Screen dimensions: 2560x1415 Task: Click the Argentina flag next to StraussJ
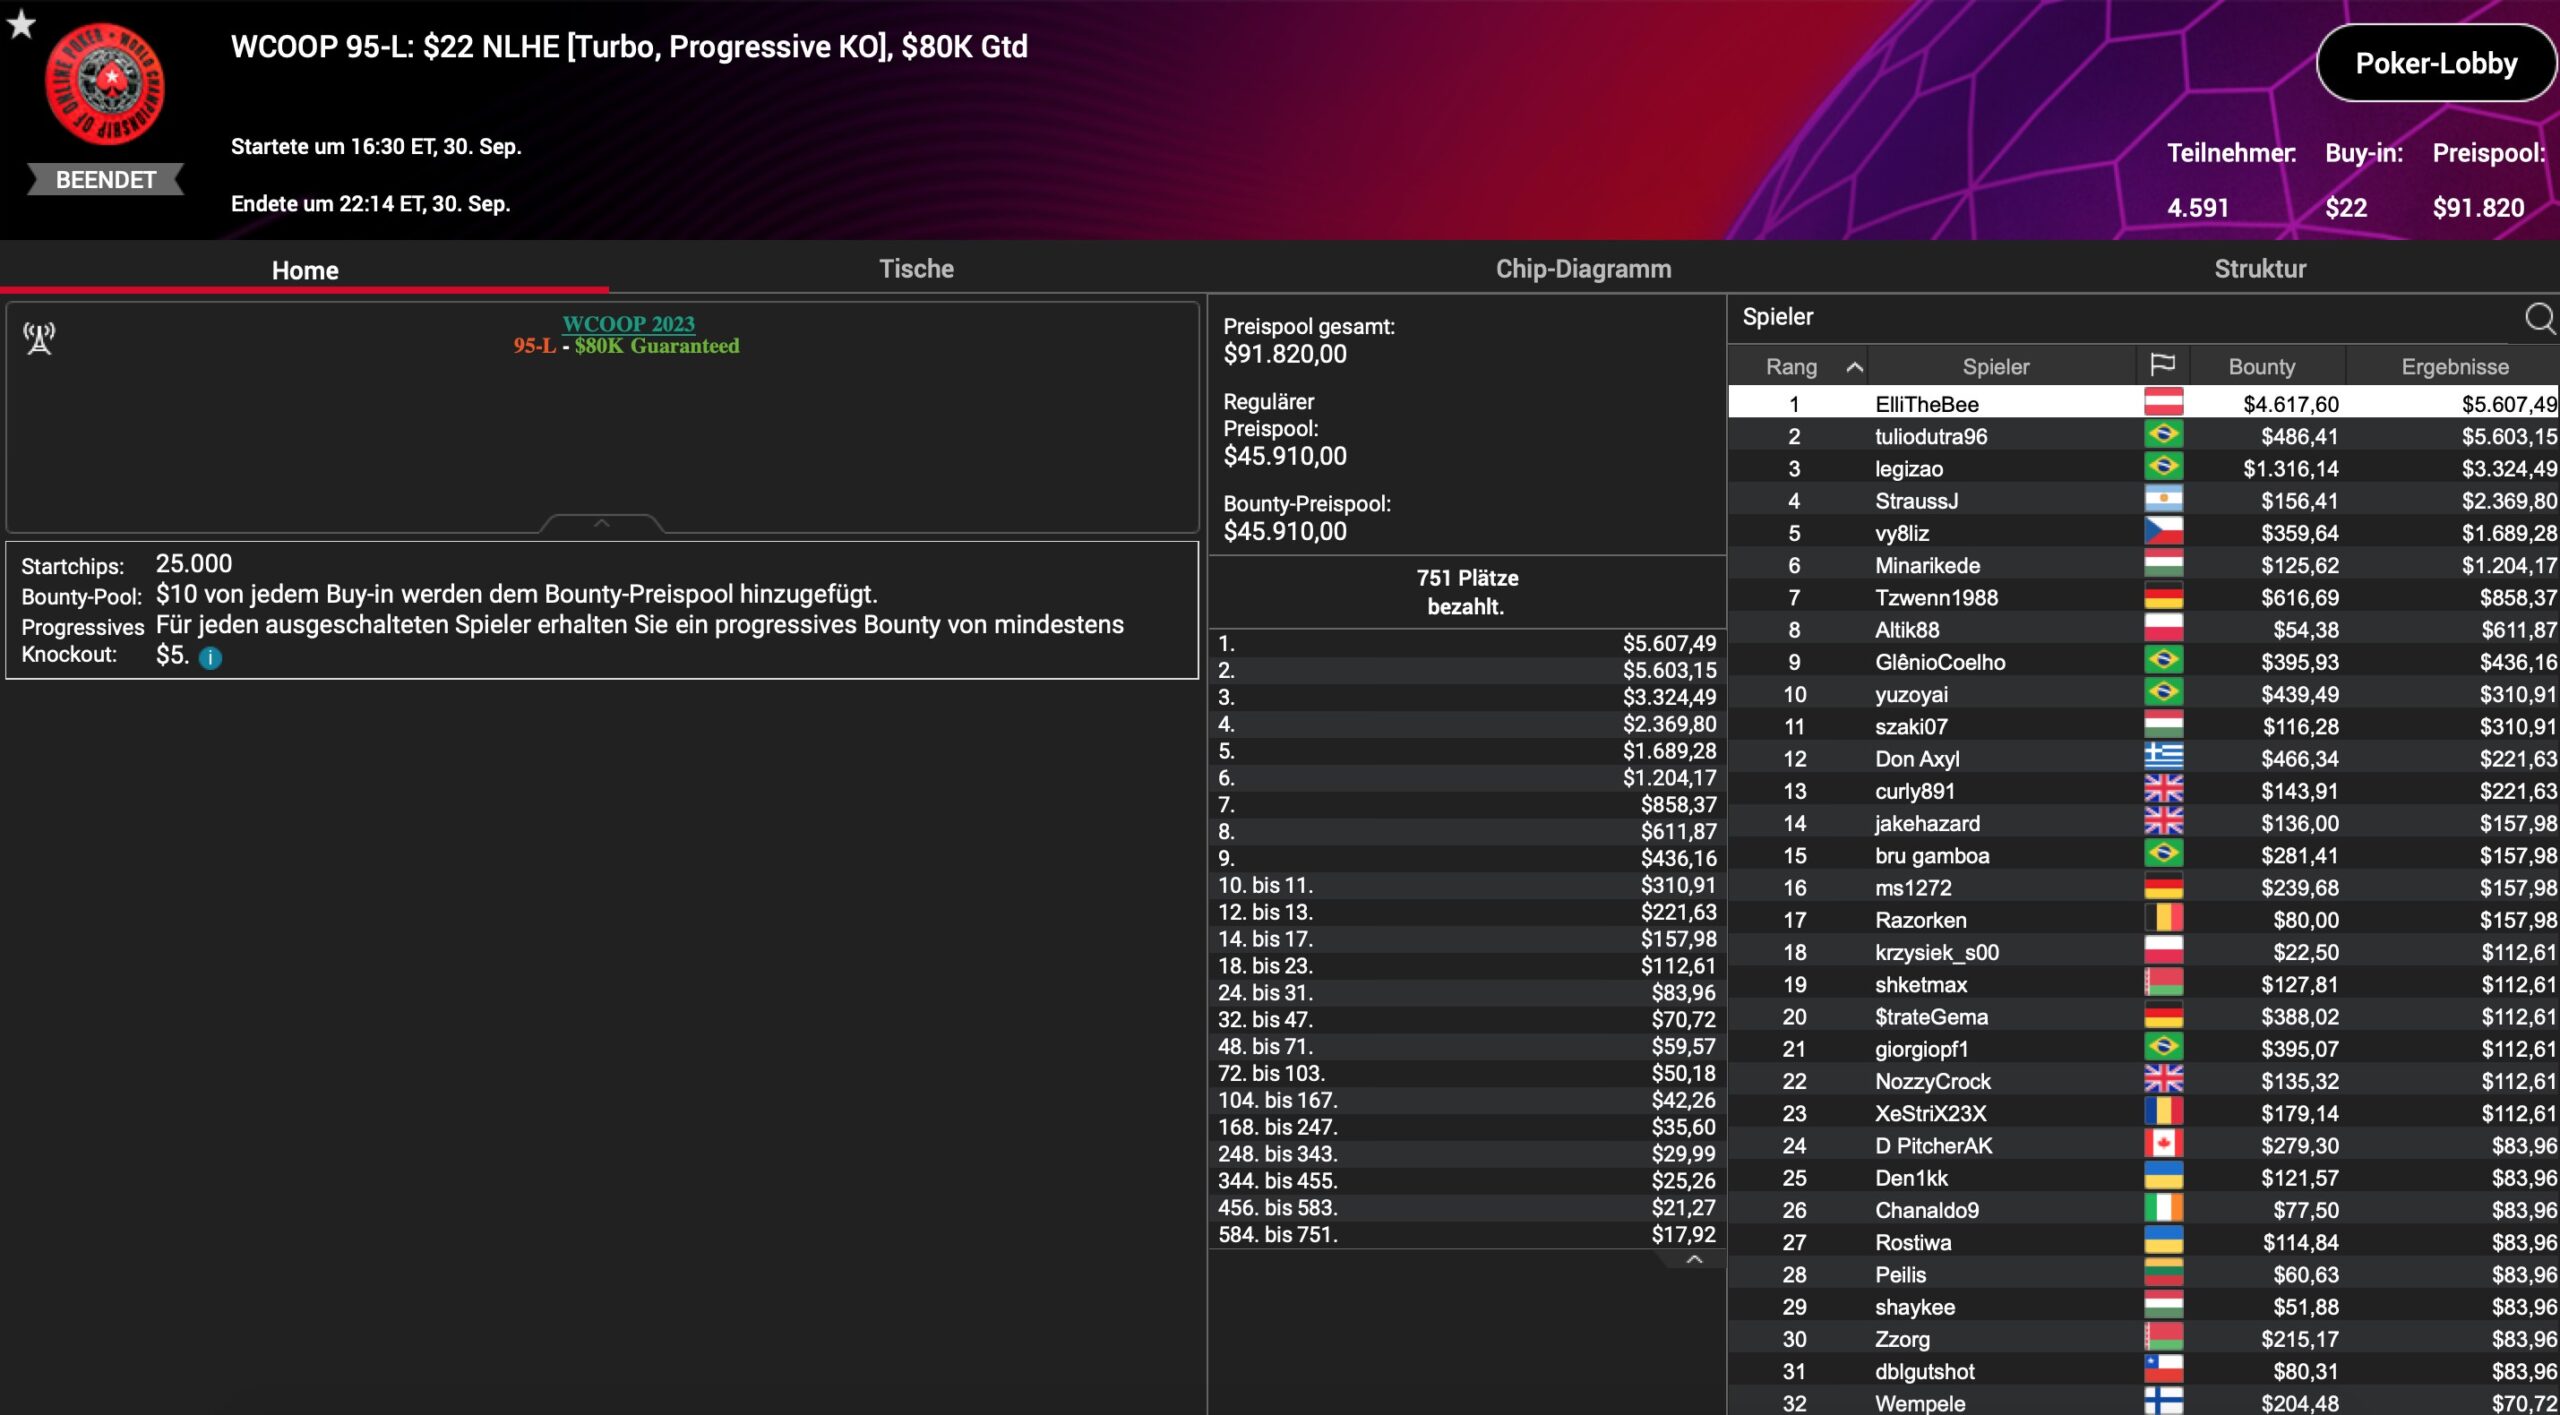(2163, 500)
